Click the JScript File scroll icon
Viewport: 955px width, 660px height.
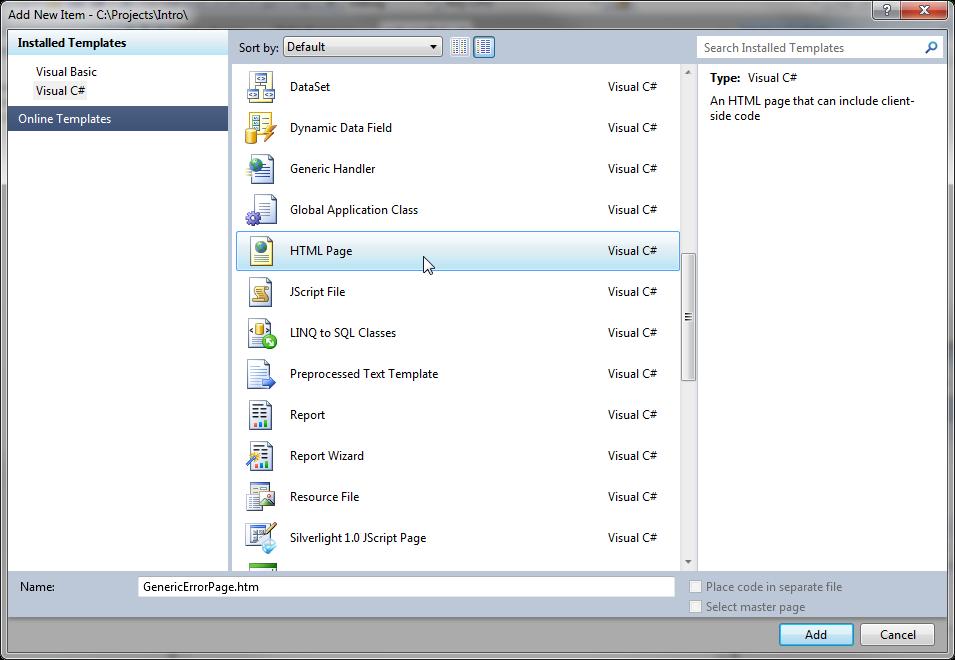tap(261, 292)
